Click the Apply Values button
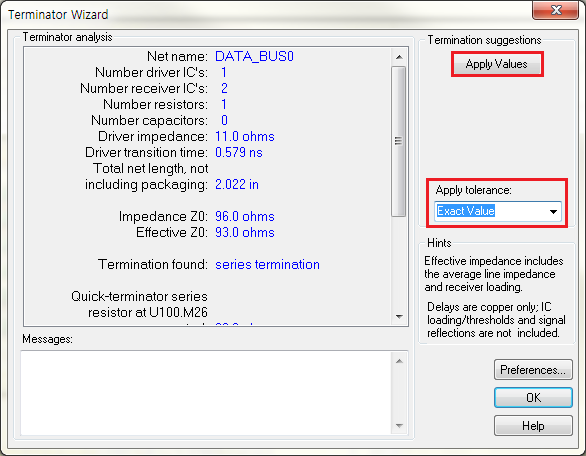This screenshot has width=586, height=456. coord(497,64)
